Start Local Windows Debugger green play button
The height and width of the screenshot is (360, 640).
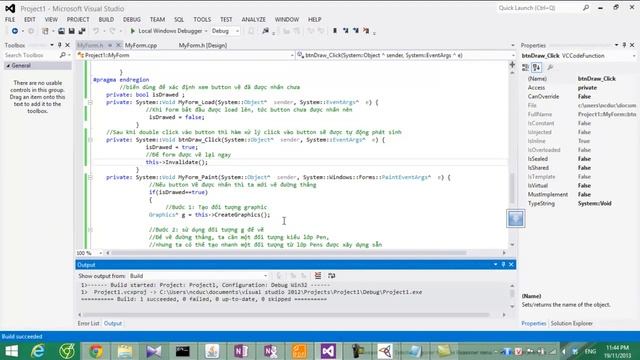(x=132, y=31)
